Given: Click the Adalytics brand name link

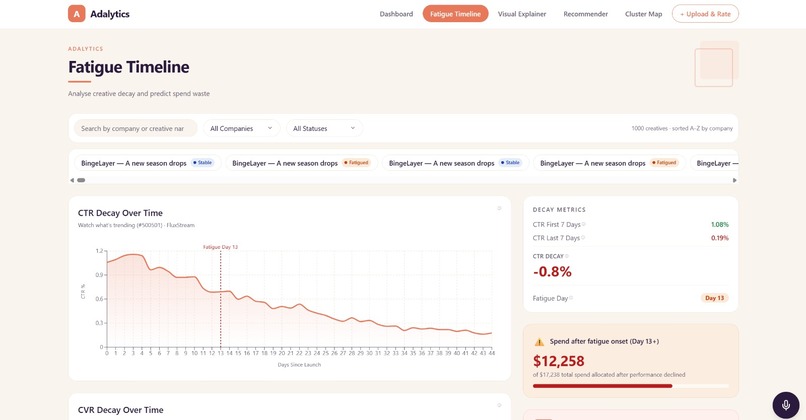Looking at the screenshot, I should pyautogui.click(x=110, y=14).
